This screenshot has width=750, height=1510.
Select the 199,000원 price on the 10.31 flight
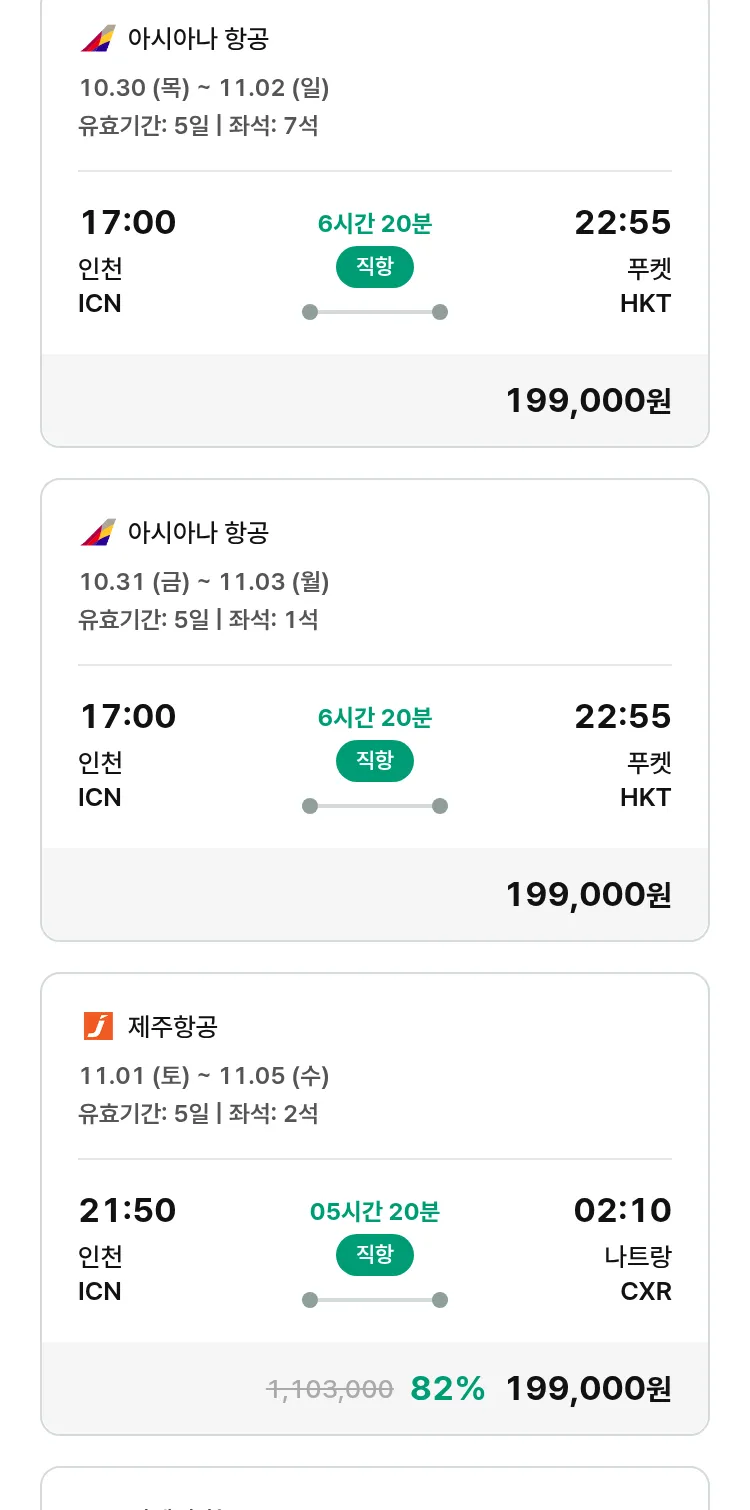pos(588,894)
